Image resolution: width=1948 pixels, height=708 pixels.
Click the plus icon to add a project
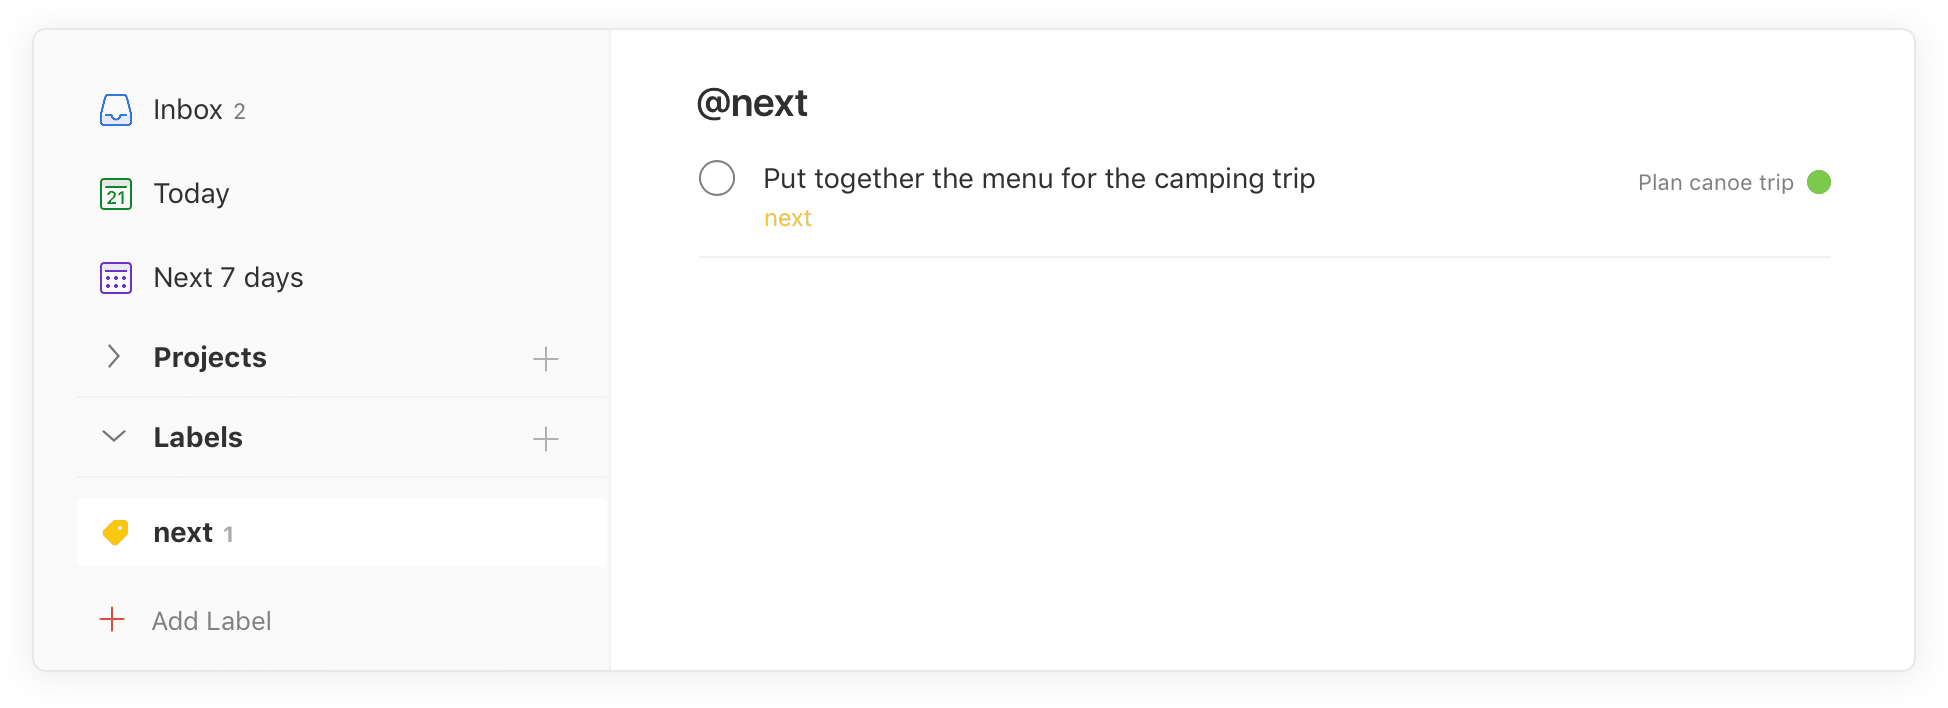coord(546,359)
